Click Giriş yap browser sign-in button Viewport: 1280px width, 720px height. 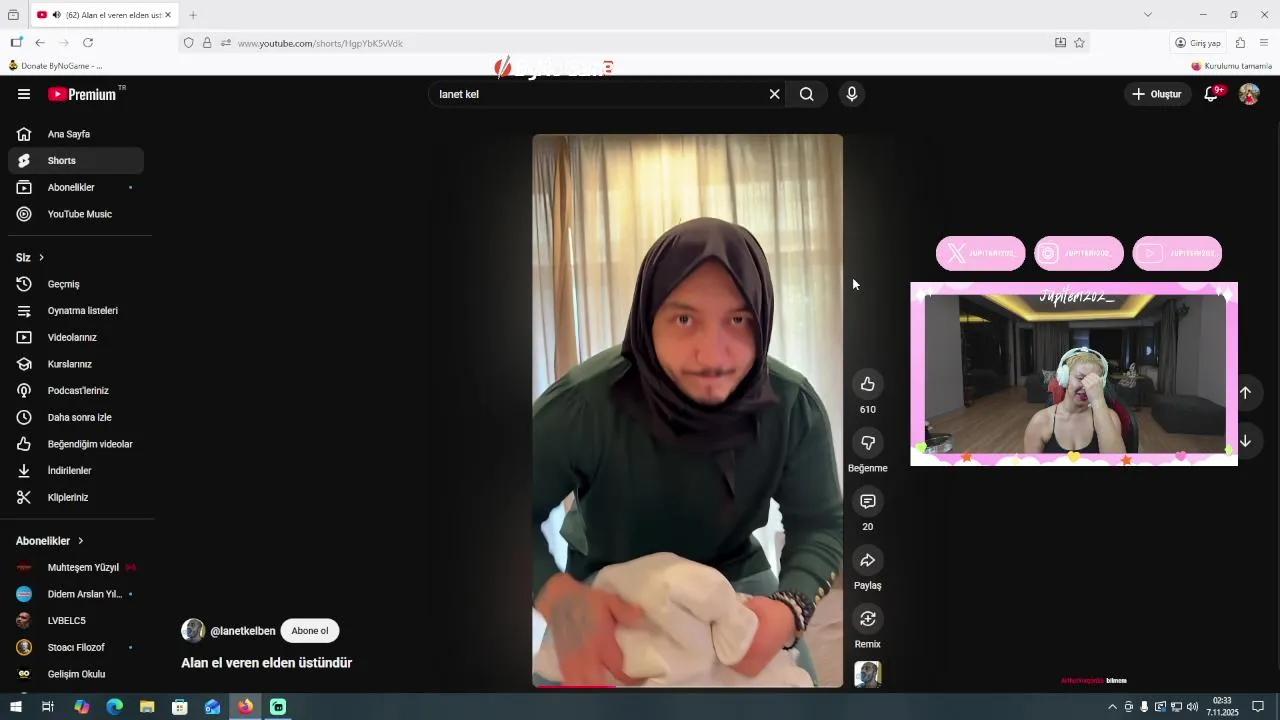tap(1198, 43)
